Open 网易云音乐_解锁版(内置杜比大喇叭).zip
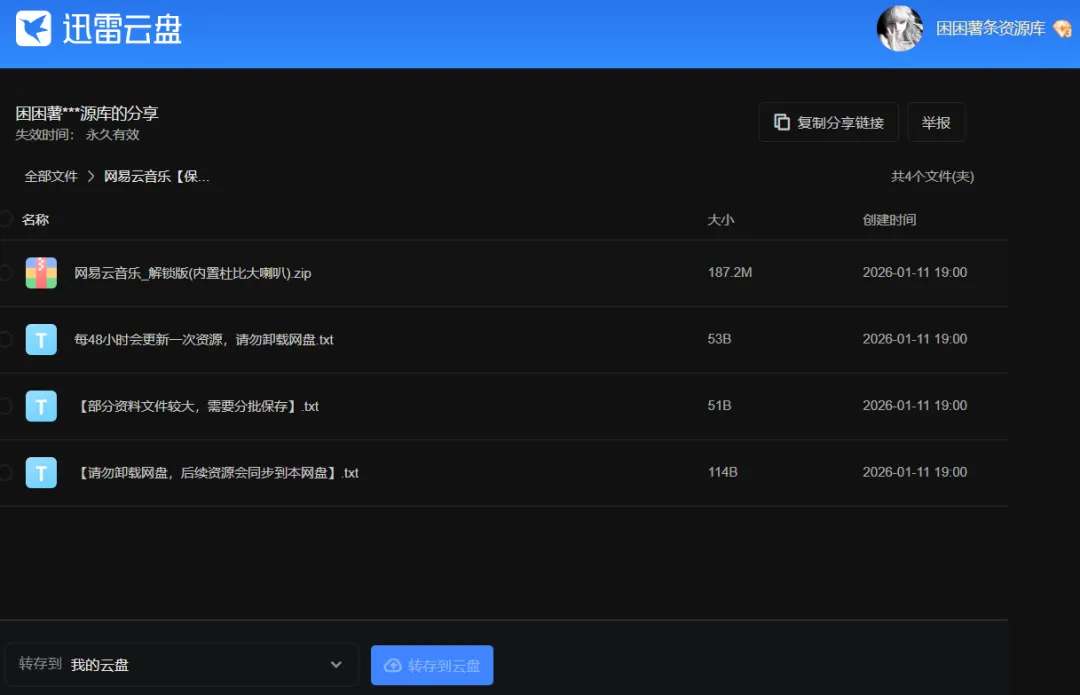1080x695 pixels. click(193, 273)
